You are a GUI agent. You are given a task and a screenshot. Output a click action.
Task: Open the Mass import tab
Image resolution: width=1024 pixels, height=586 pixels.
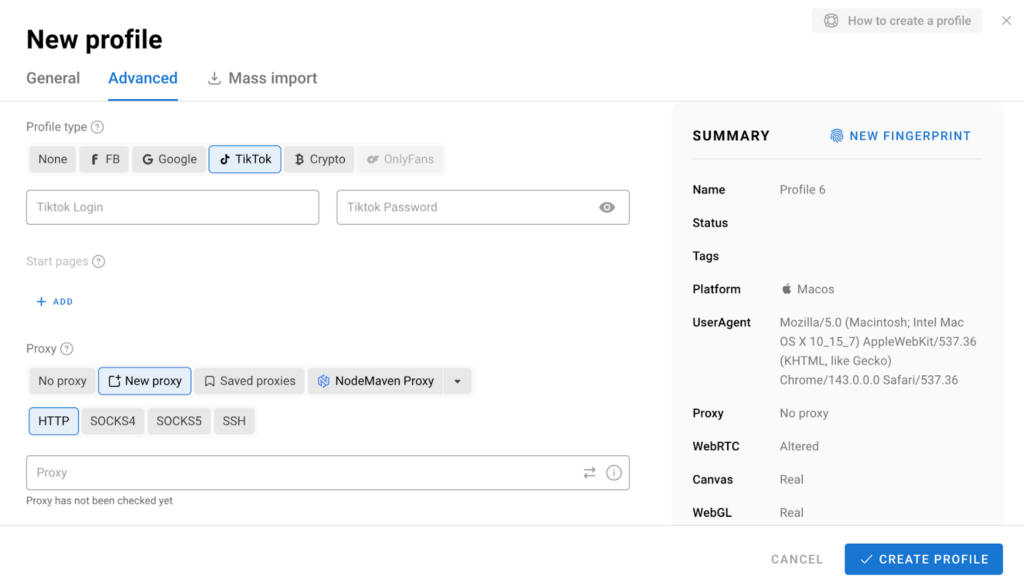click(262, 78)
